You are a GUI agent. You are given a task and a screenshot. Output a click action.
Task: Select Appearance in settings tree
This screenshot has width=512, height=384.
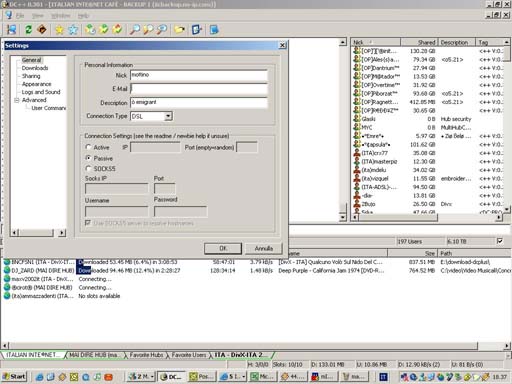(37, 84)
